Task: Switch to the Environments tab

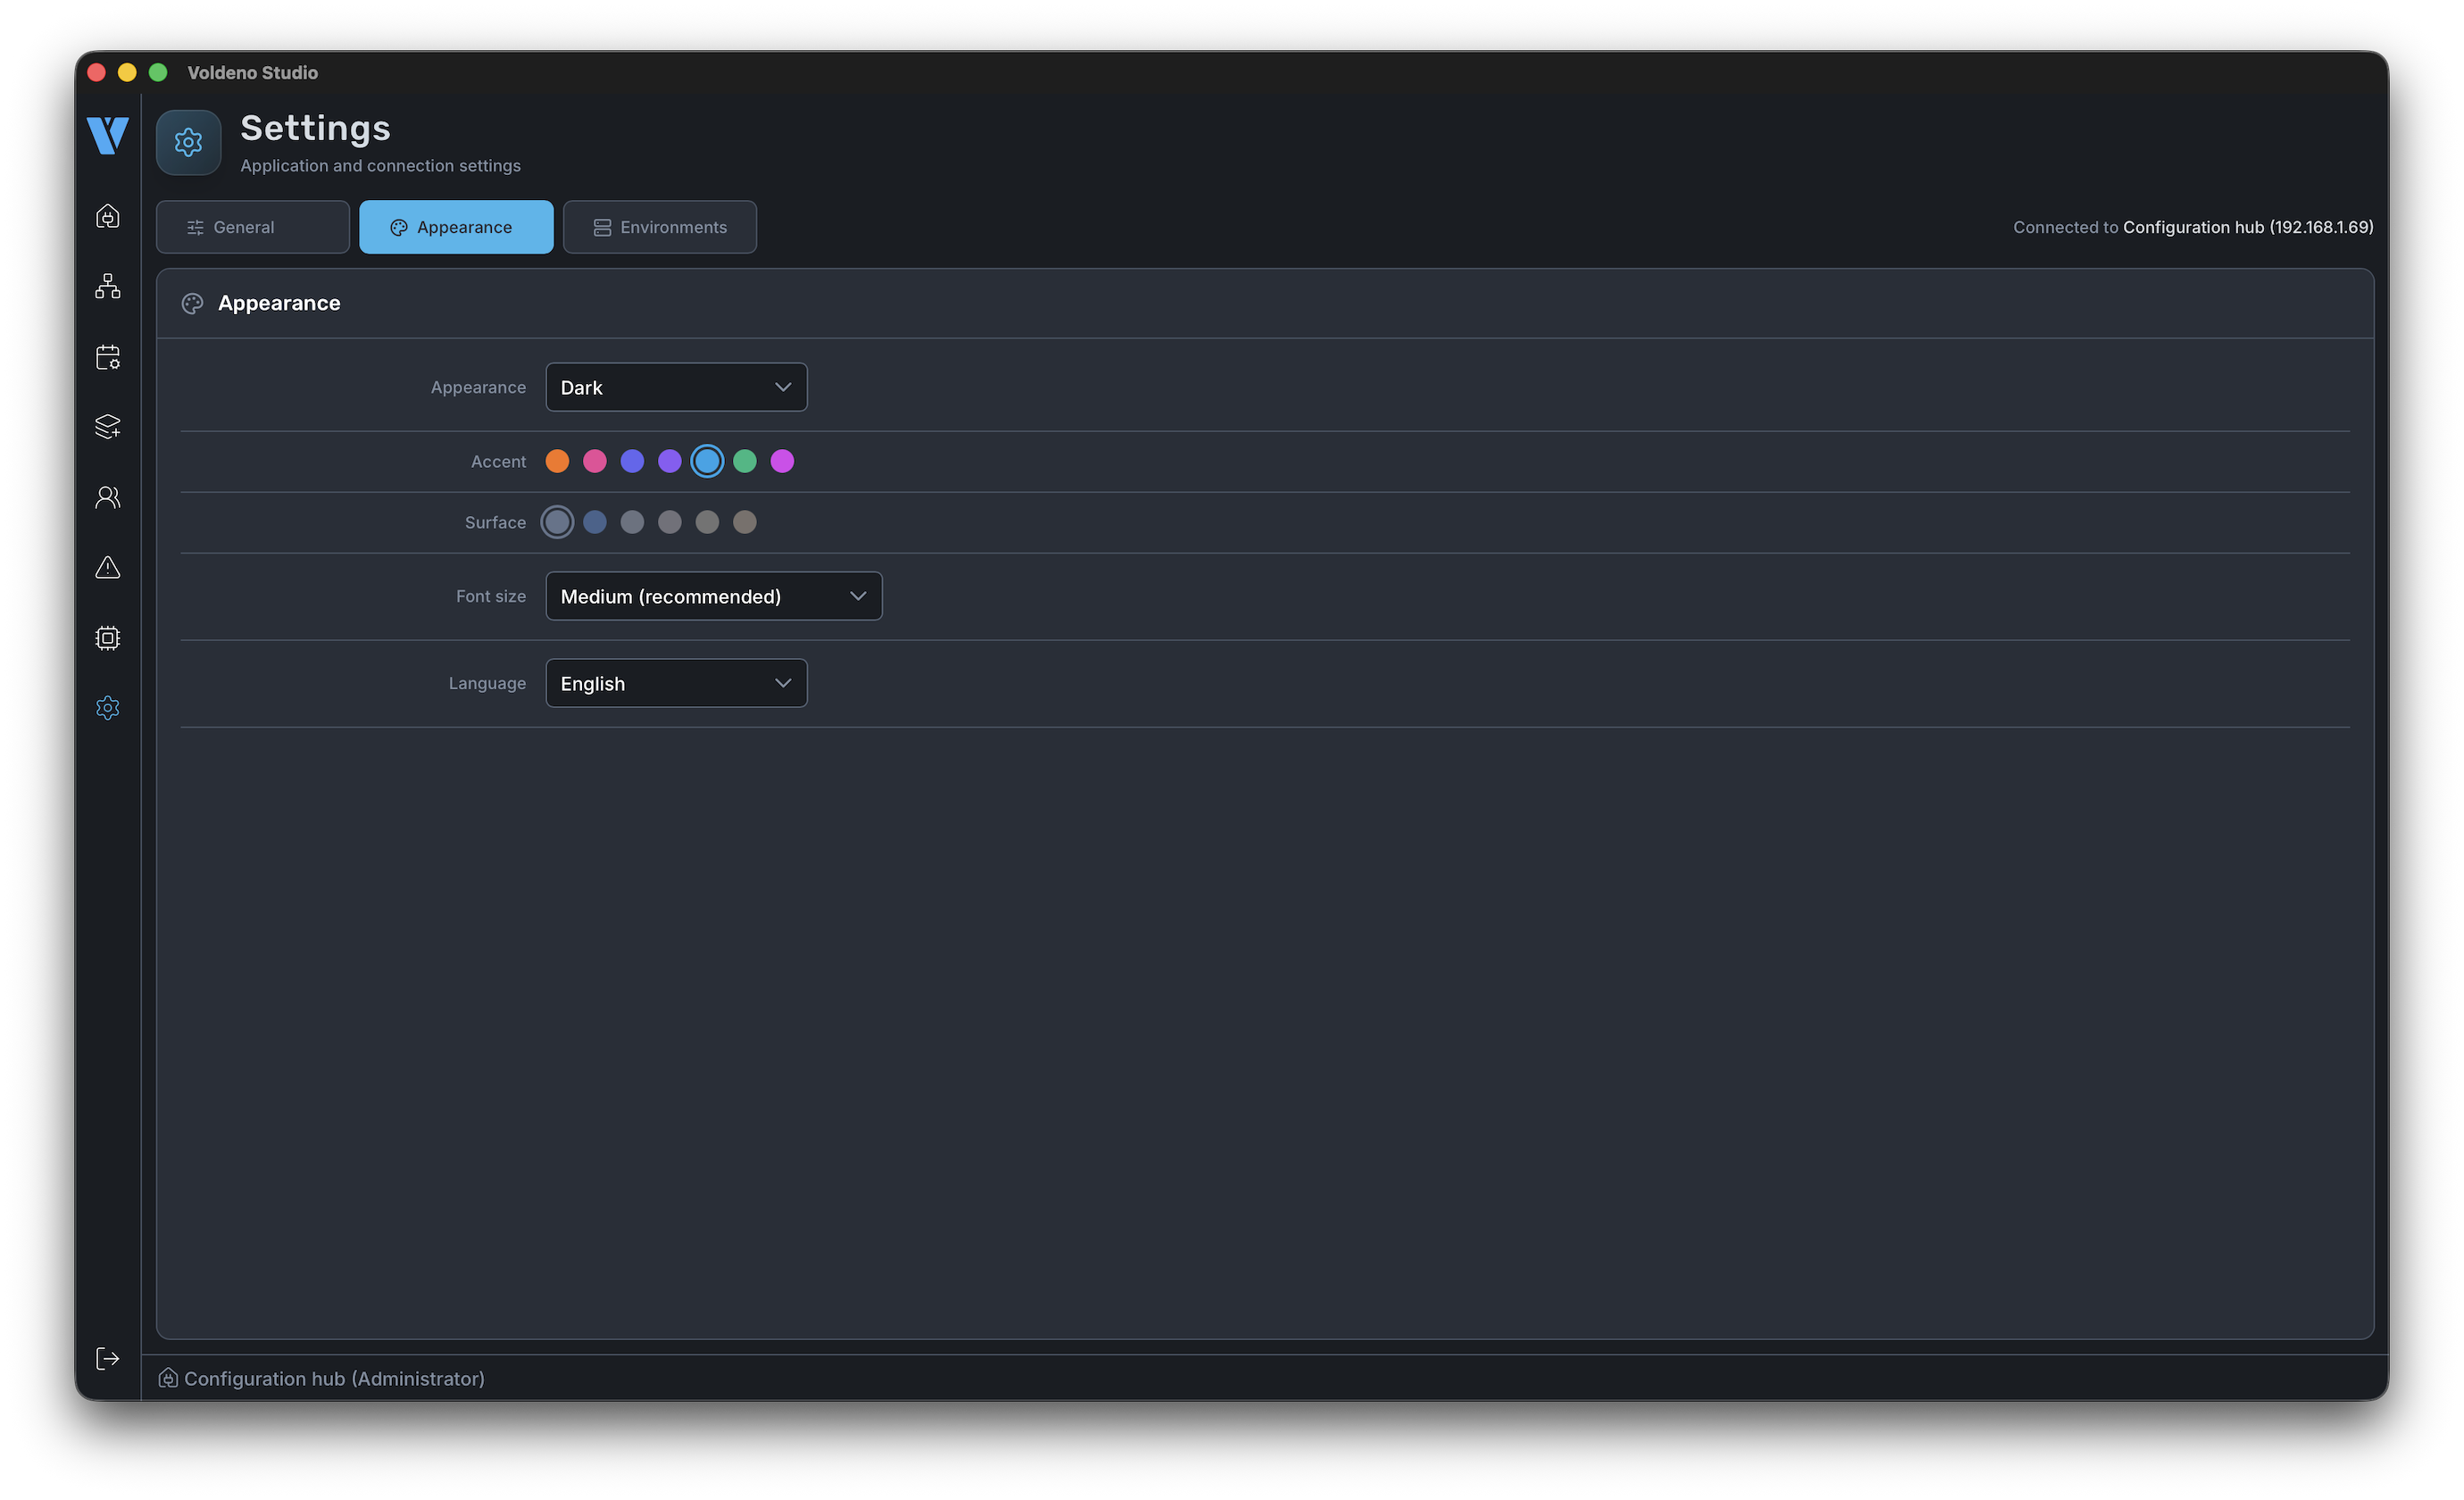Action: pos(660,227)
